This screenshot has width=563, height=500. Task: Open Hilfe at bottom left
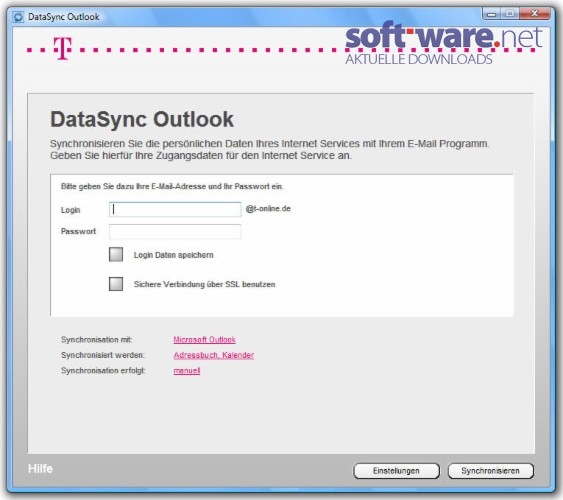tap(40, 468)
